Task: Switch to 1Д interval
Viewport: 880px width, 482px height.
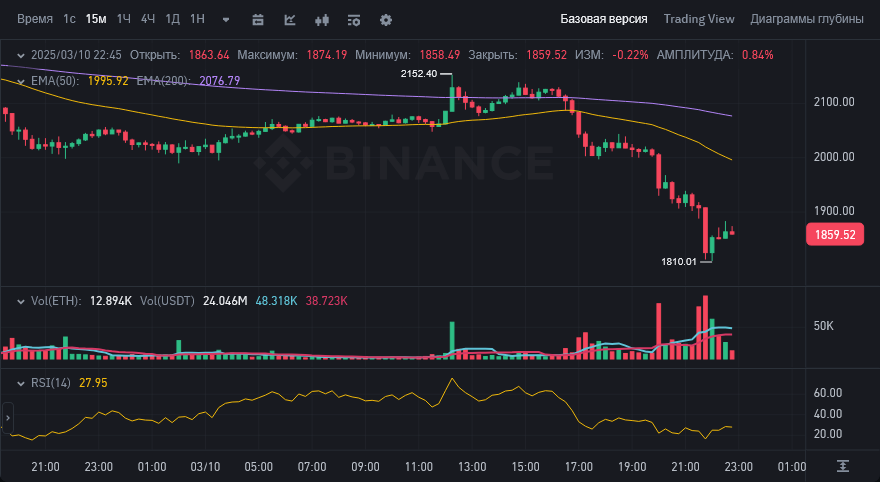Action: pos(172,19)
